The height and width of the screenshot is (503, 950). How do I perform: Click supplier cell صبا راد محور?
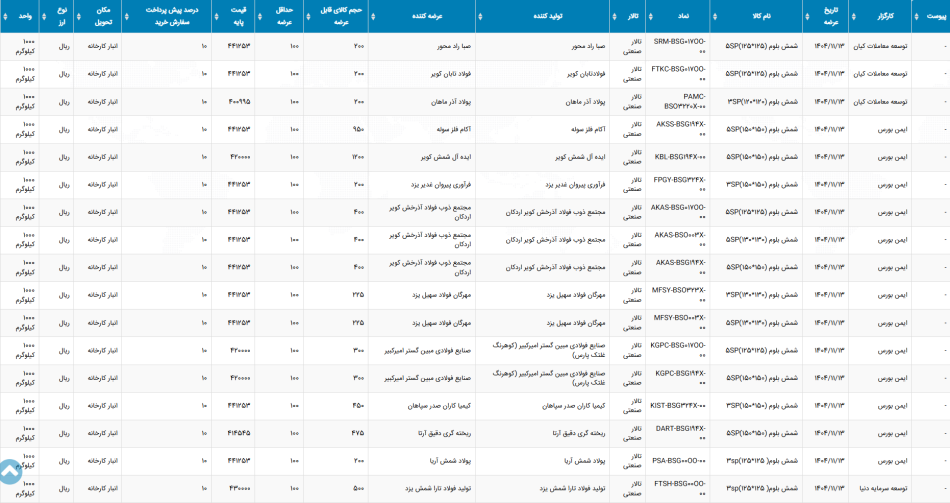(x=454, y=47)
